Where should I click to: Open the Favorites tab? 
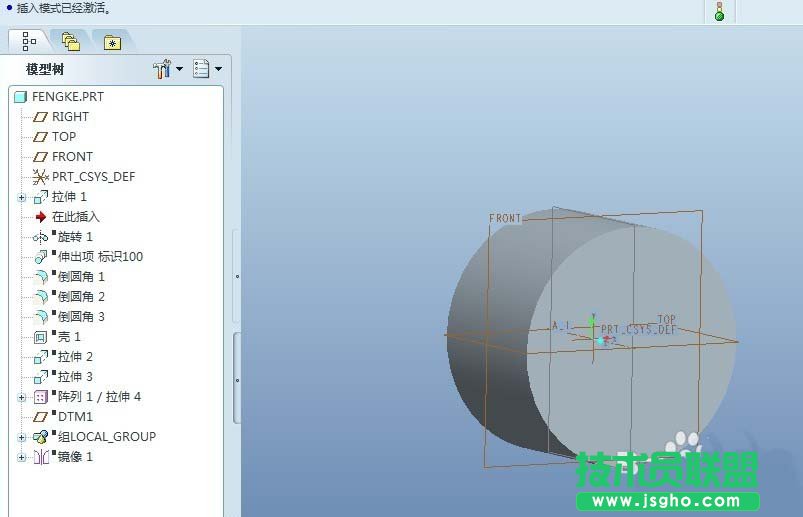(112, 42)
